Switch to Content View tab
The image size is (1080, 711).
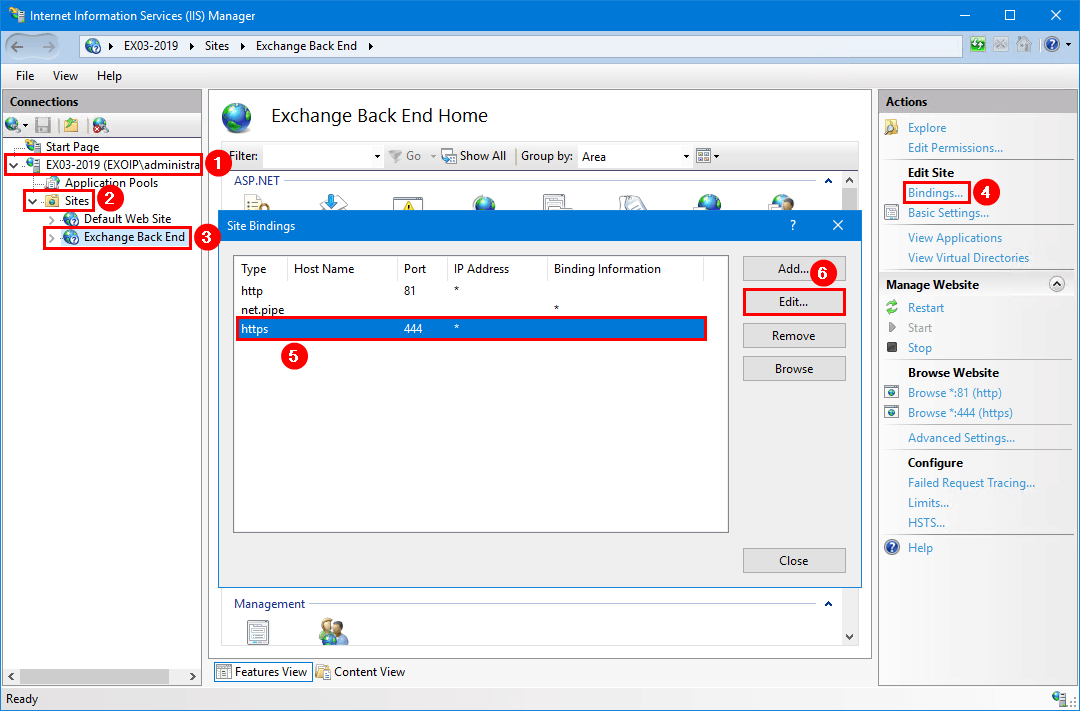pos(361,672)
